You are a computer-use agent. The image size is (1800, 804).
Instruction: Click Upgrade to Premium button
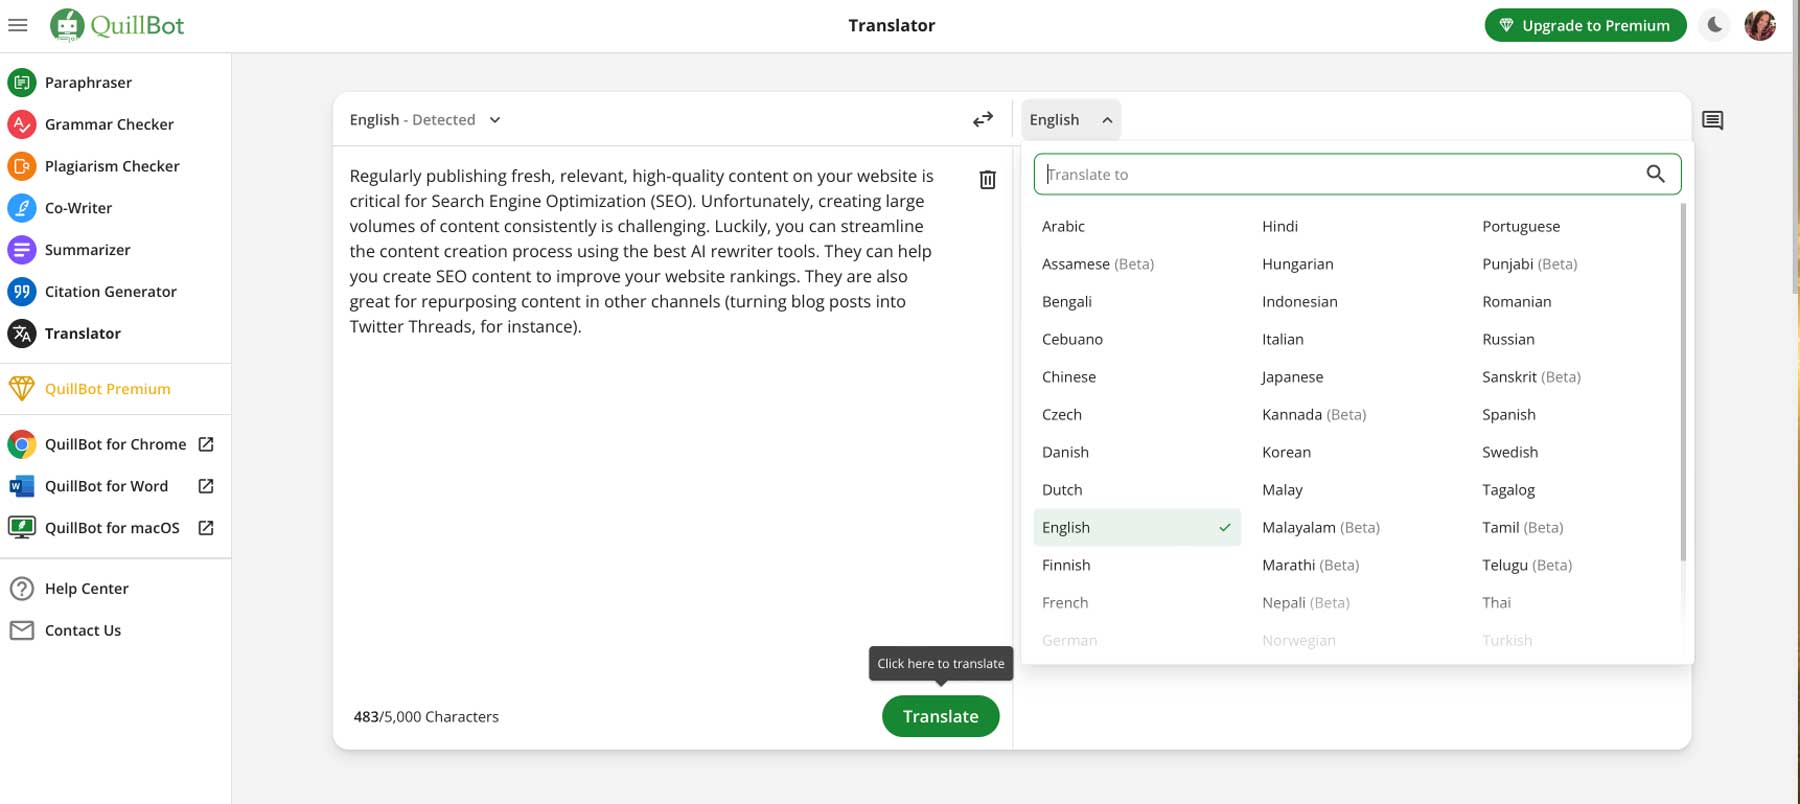pyautogui.click(x=1584, y=25)
